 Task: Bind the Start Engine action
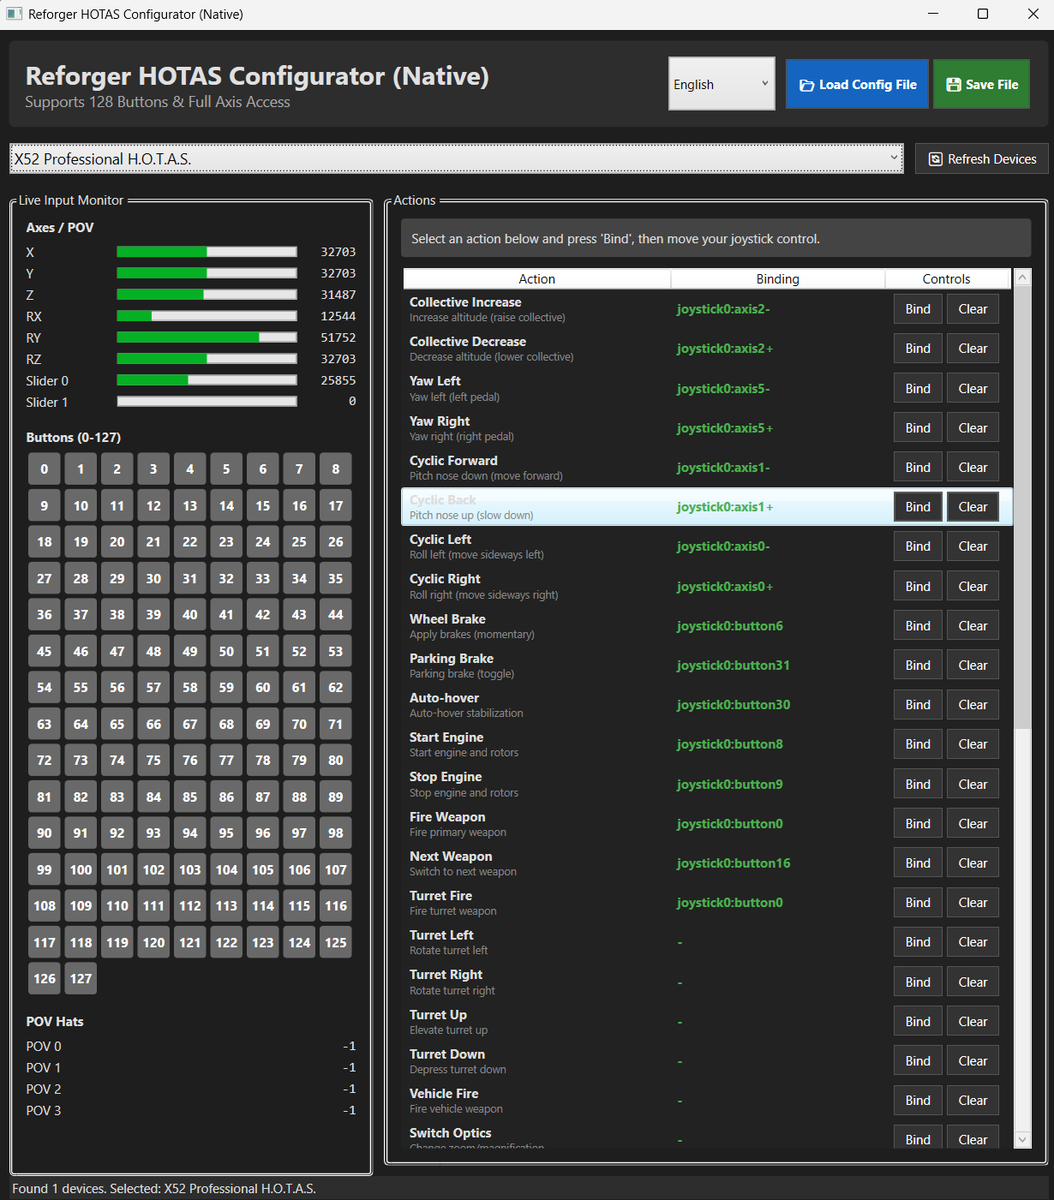pyautogui.click(x=918, y=744)
